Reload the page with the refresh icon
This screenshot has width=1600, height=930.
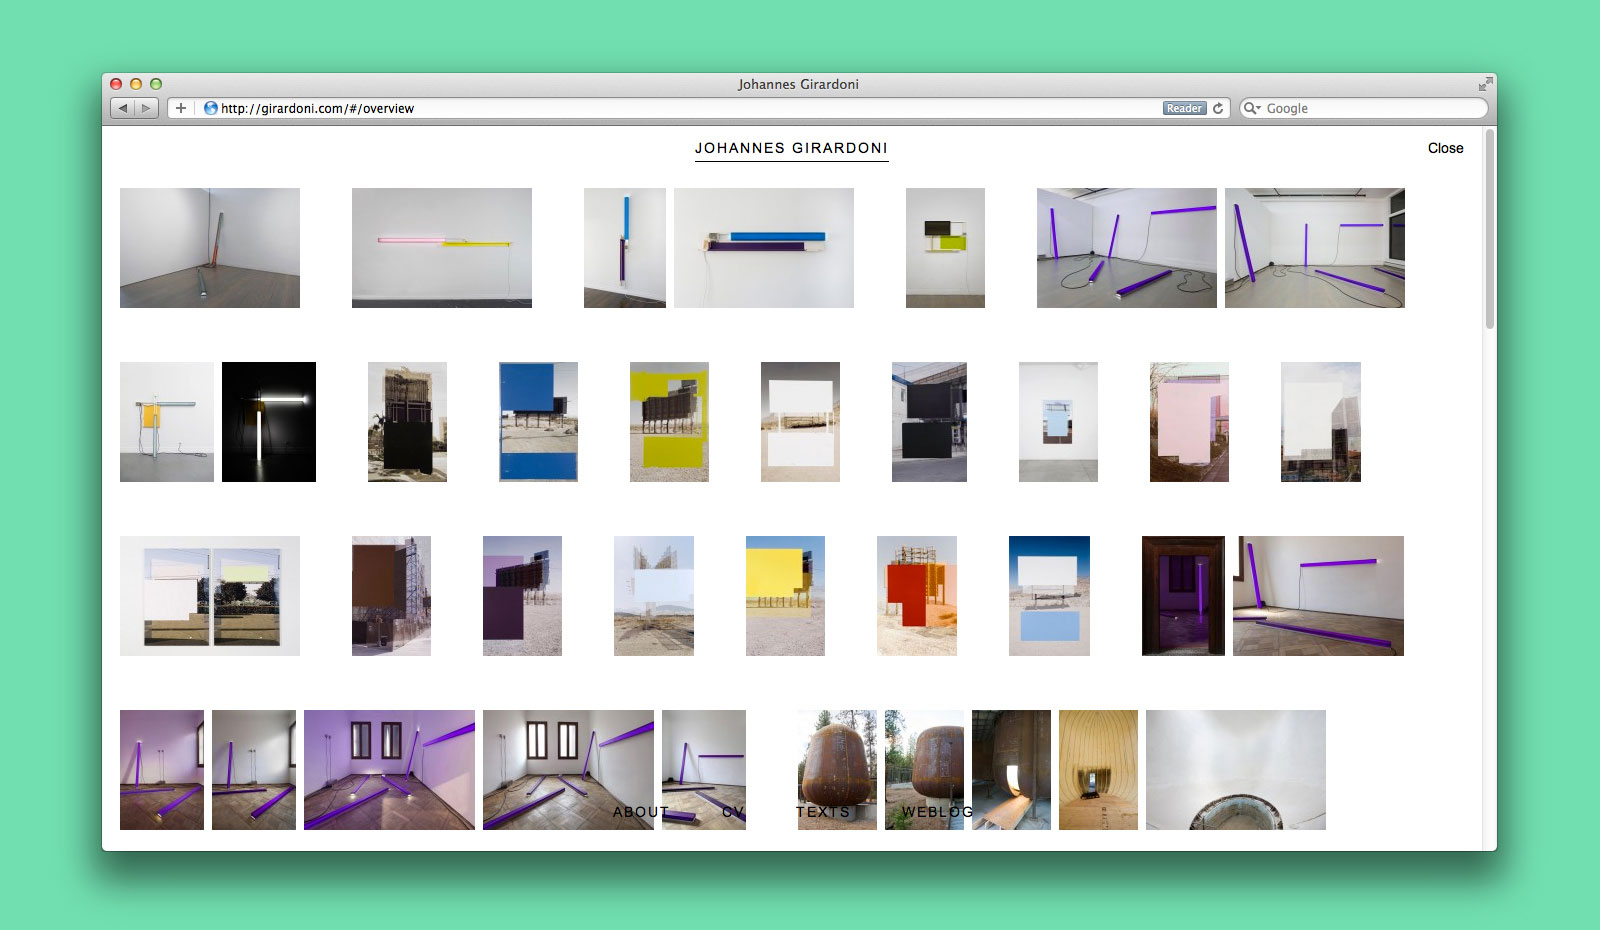click(x=1218, y=108)
